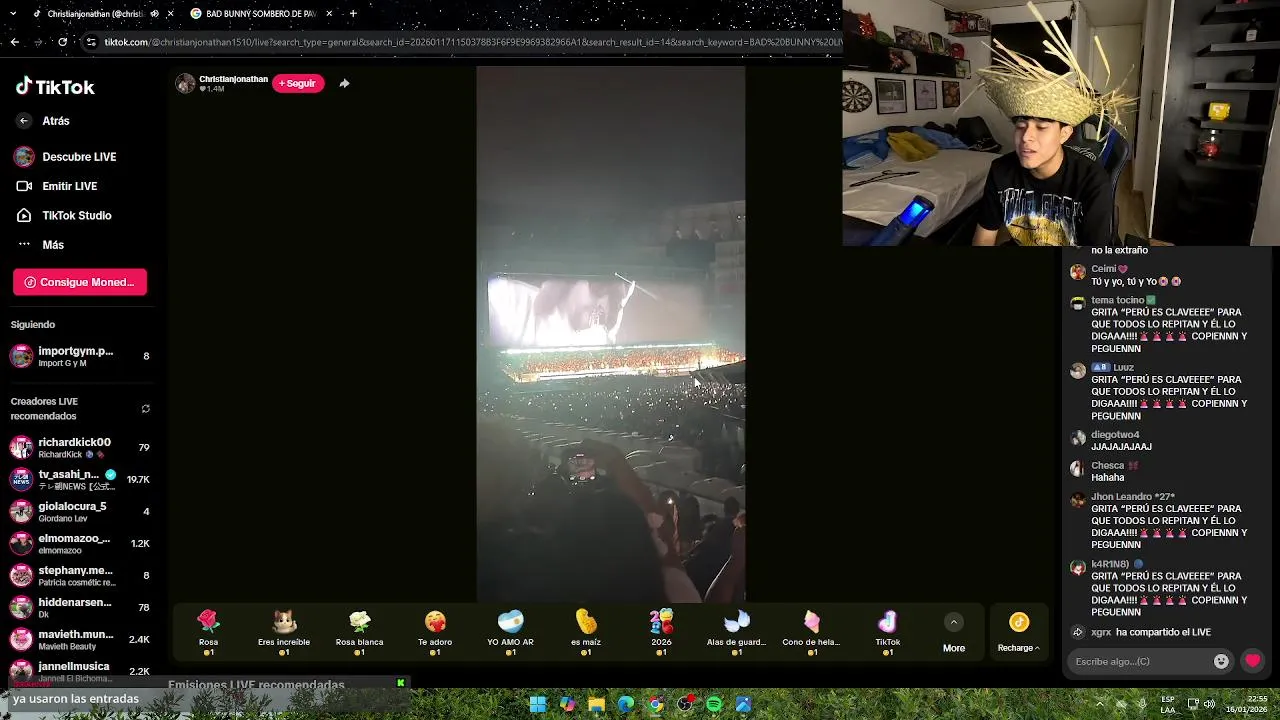Screen dimensions: 1280x720
Task: Open Ceimi commenter avatar
Action: [x=1077, y=273]
